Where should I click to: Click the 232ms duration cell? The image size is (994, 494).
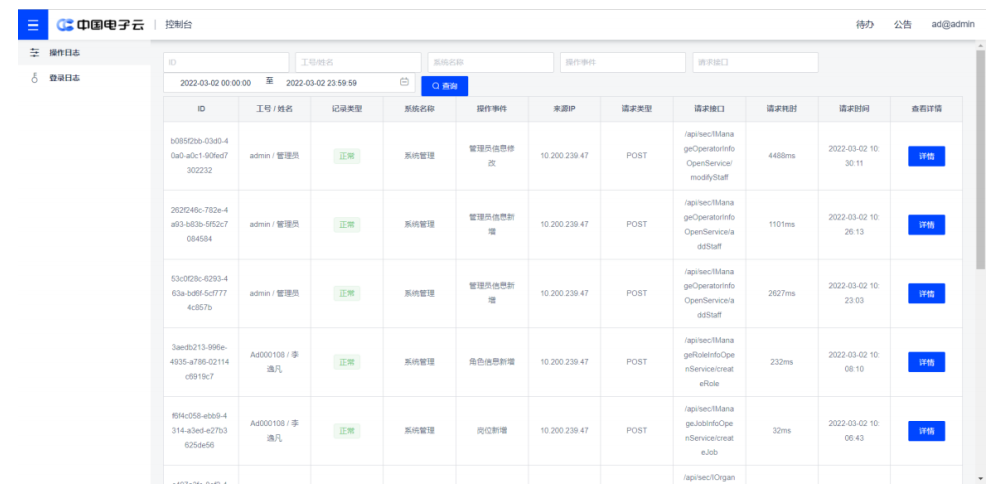pos(782,361)
